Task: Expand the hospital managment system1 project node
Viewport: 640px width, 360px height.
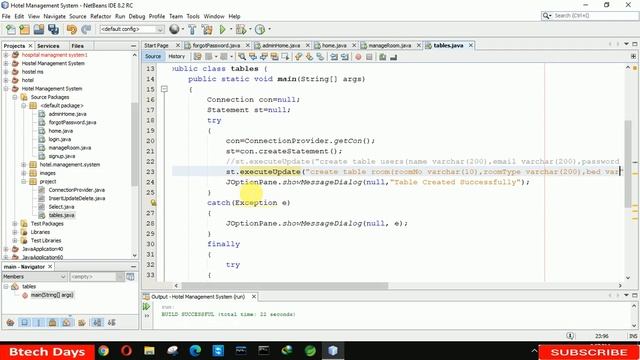Action: (x=6, y=55)
